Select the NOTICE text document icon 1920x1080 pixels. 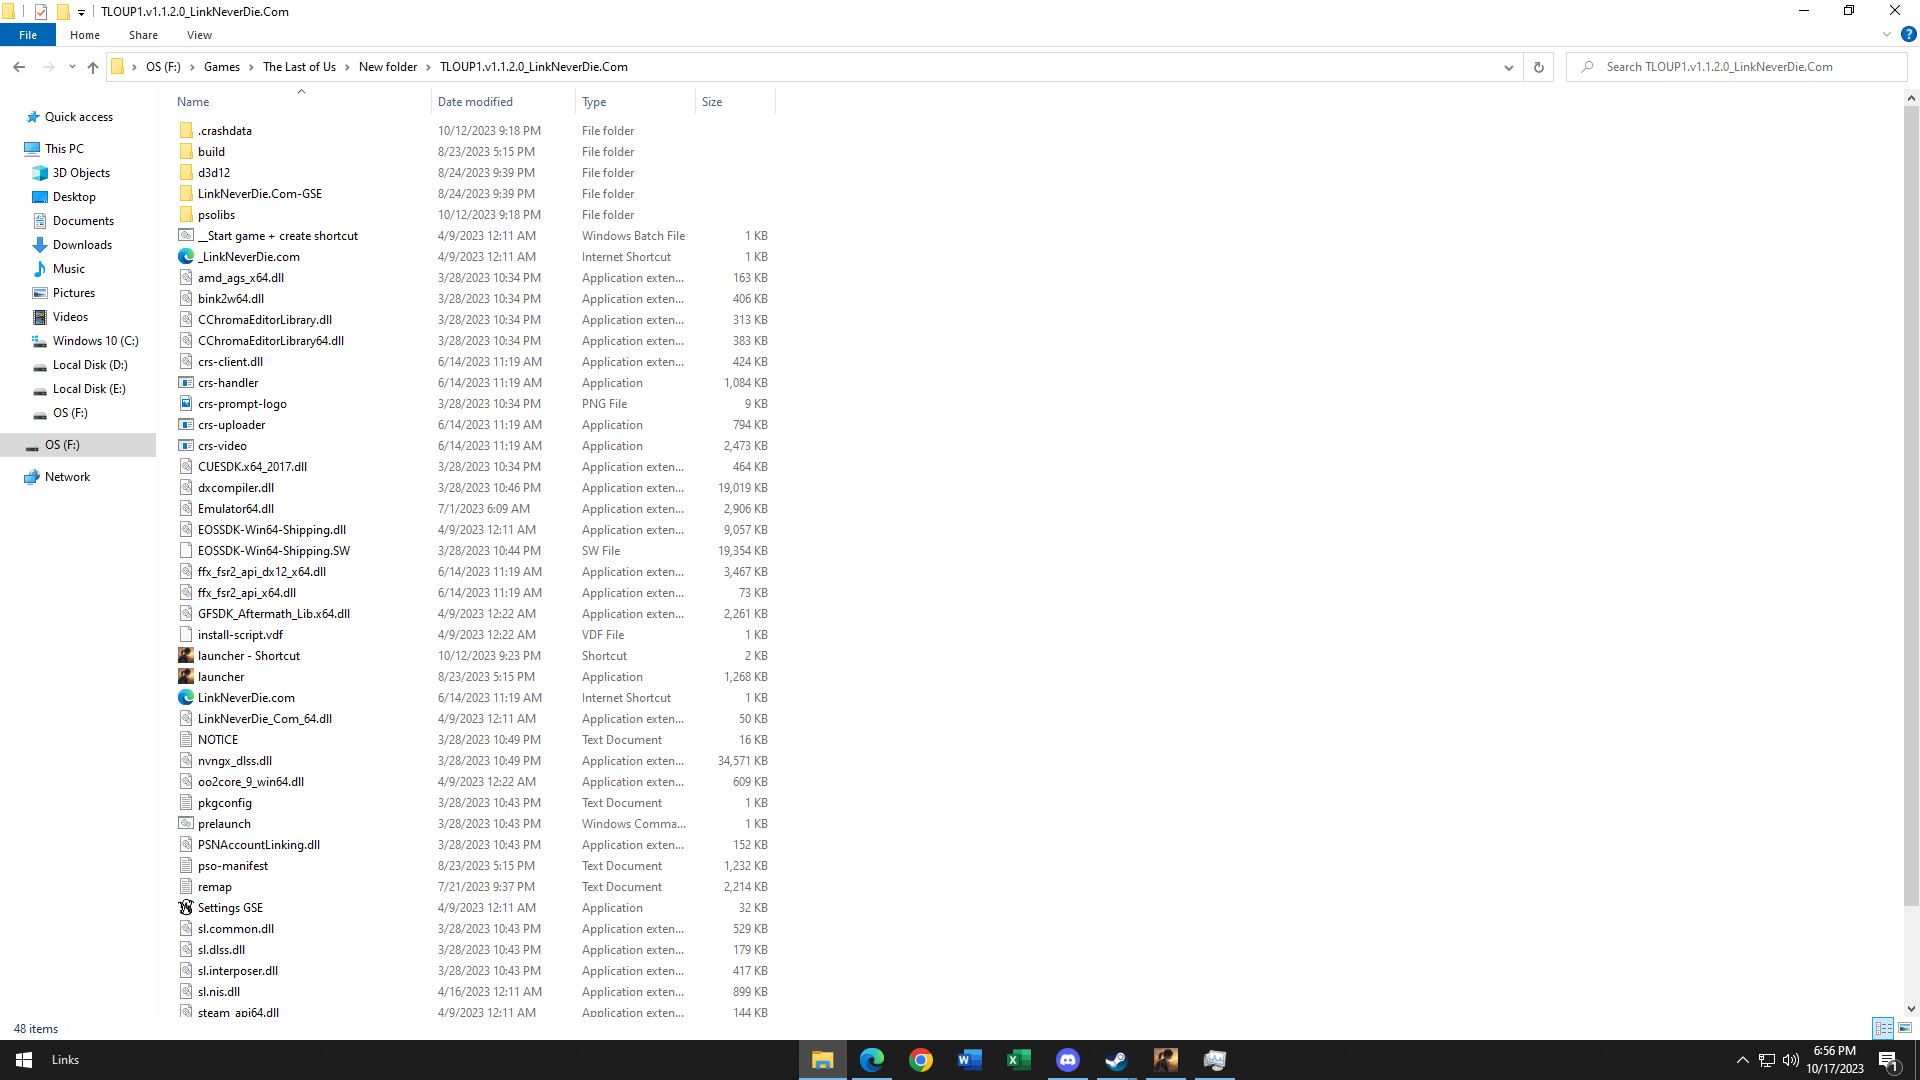tap(186, 740)
